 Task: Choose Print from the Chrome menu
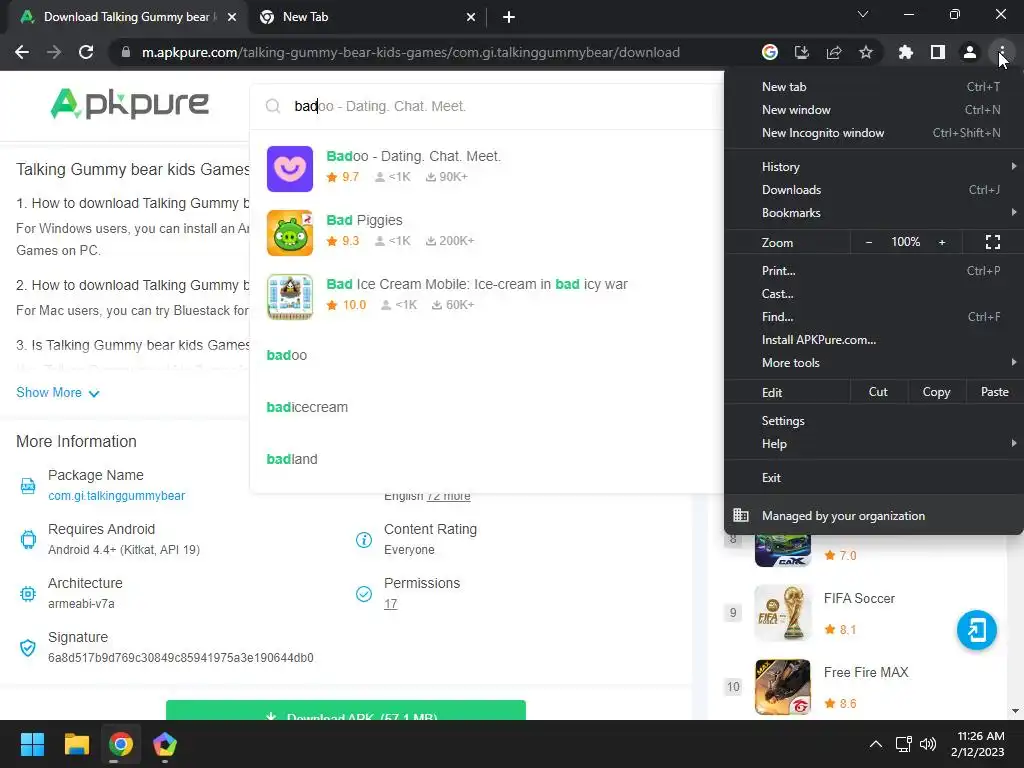pos(874,270)
